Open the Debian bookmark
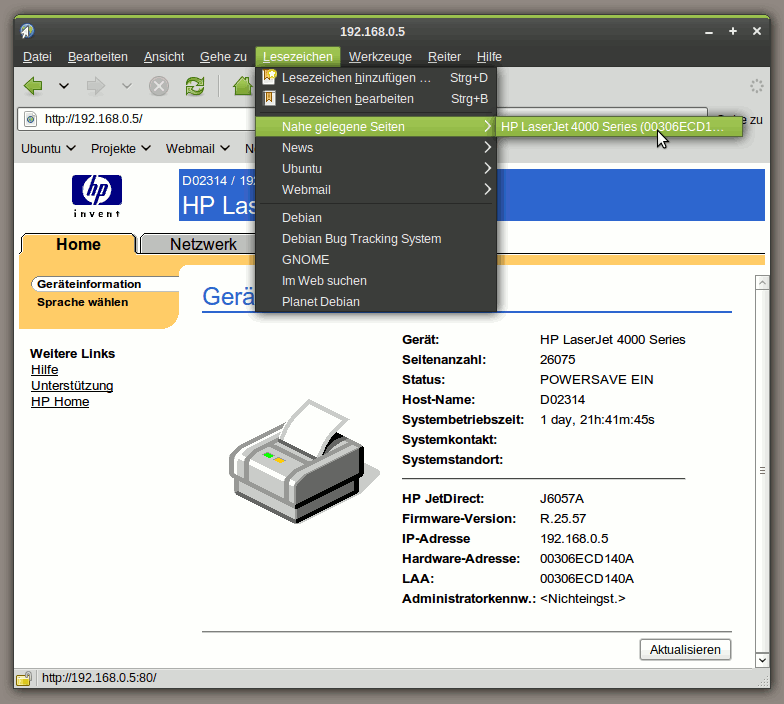This screenshot has height=704, width=784. coord(376,218)
